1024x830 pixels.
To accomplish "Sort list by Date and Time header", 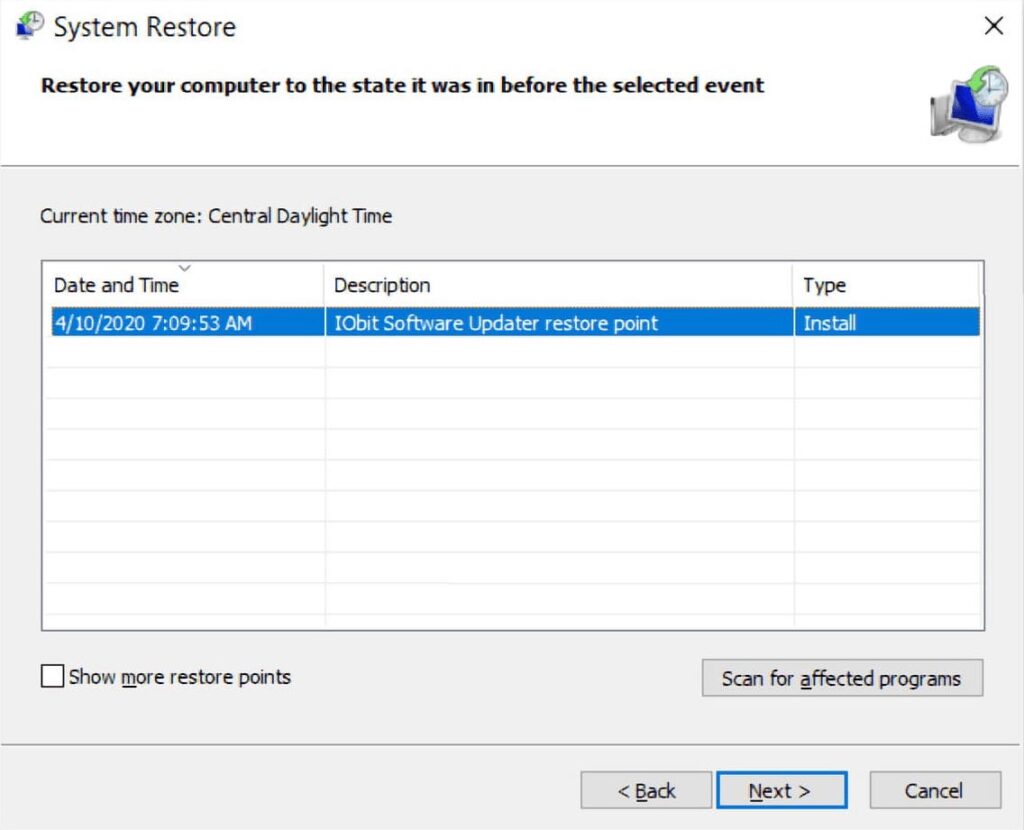I will tap(116, 285).
